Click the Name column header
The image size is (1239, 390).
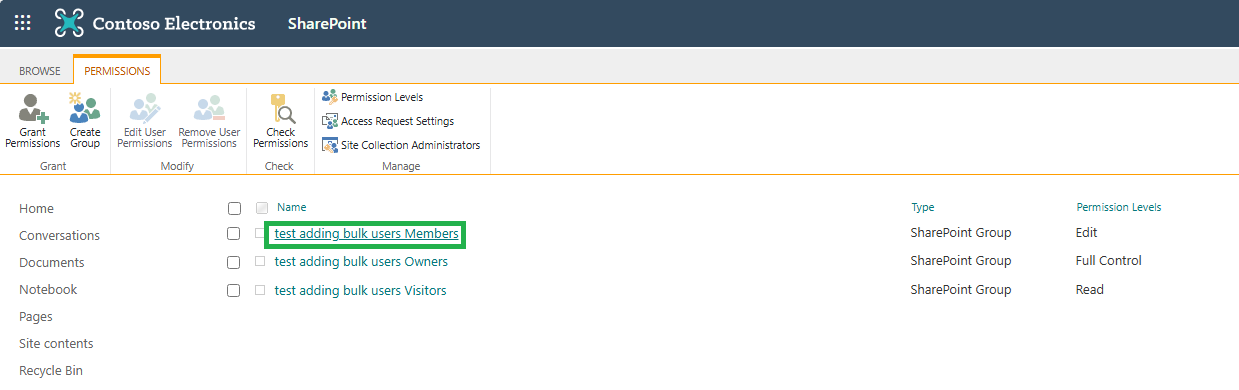point(291,207)
